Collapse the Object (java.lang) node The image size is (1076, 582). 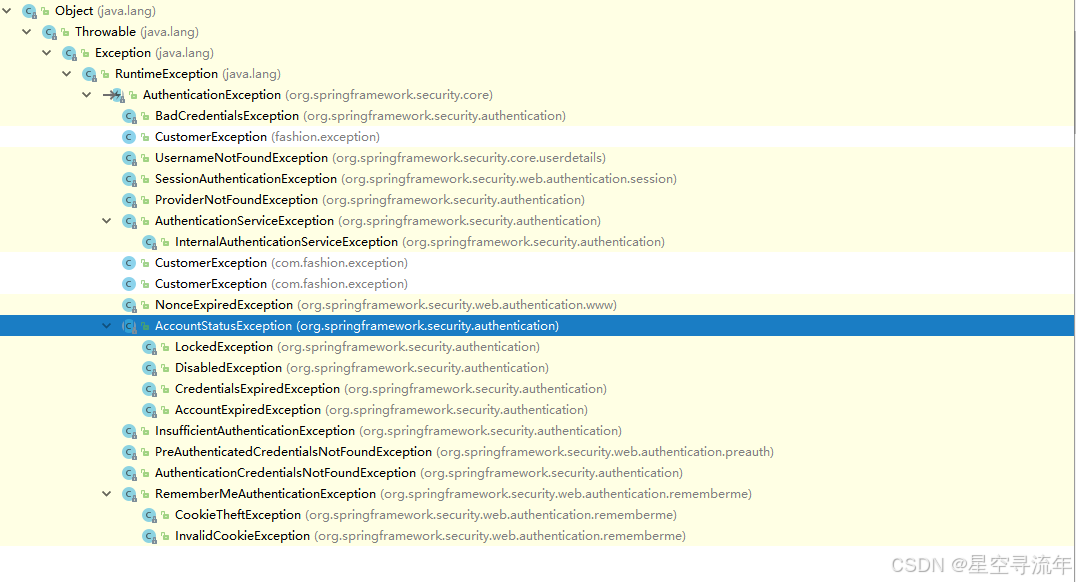click(x=7, y=11)
